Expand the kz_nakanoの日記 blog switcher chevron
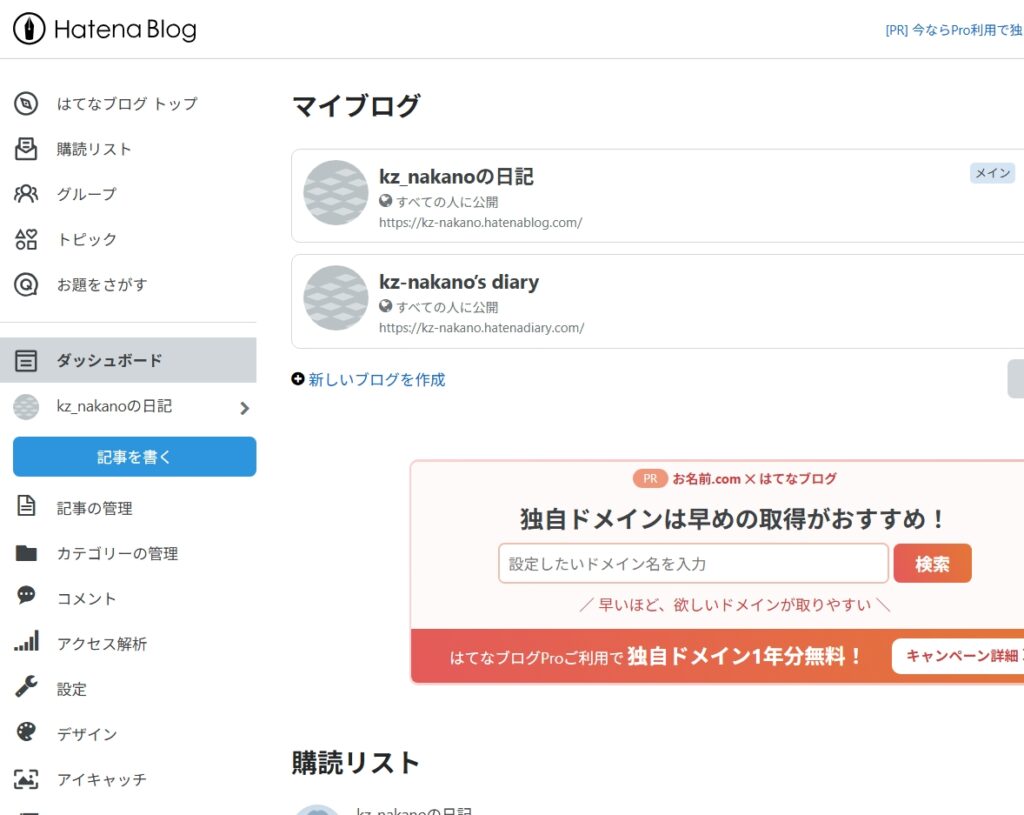Screen dimensions: 1024x815 point(244,408)
